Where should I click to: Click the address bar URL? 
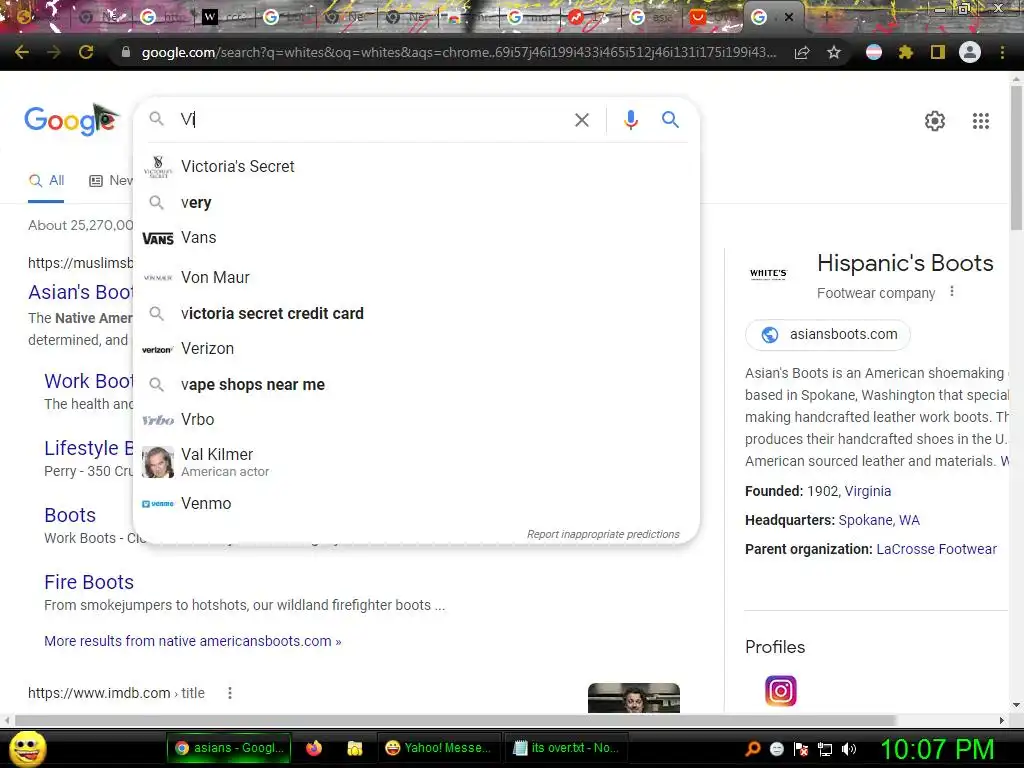click(x=459, y=52)
